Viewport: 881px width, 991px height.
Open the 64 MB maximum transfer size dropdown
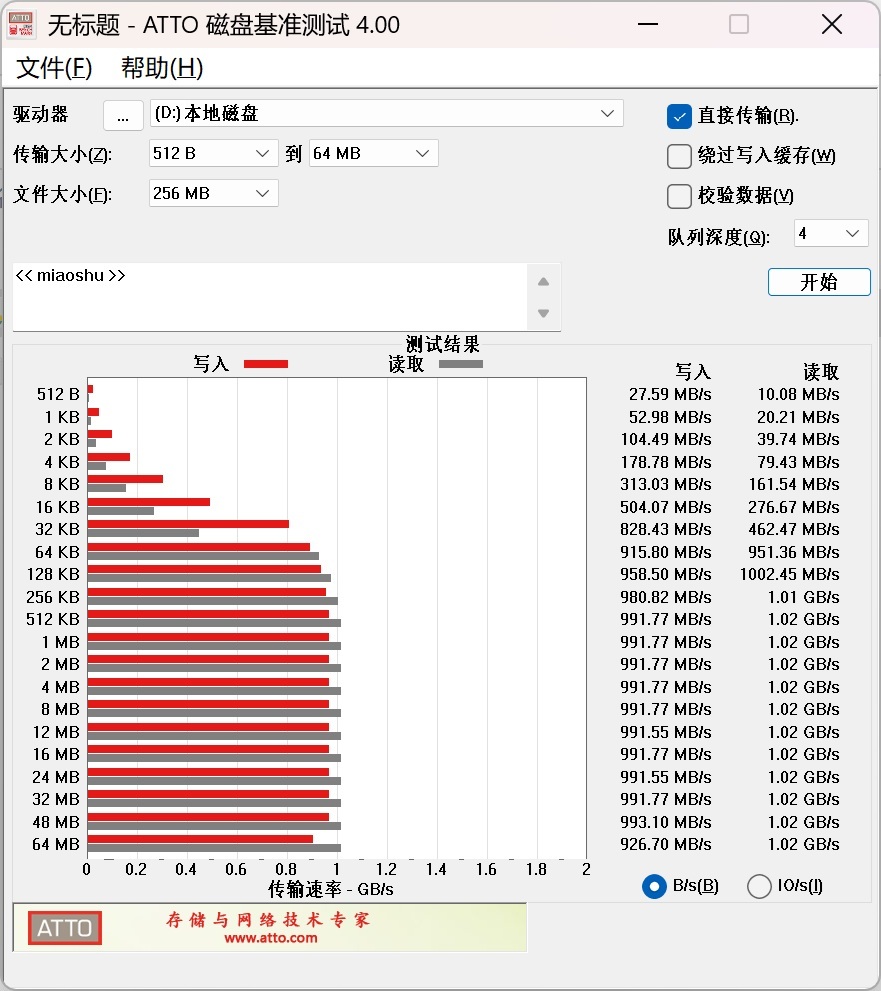pos(374,153)
